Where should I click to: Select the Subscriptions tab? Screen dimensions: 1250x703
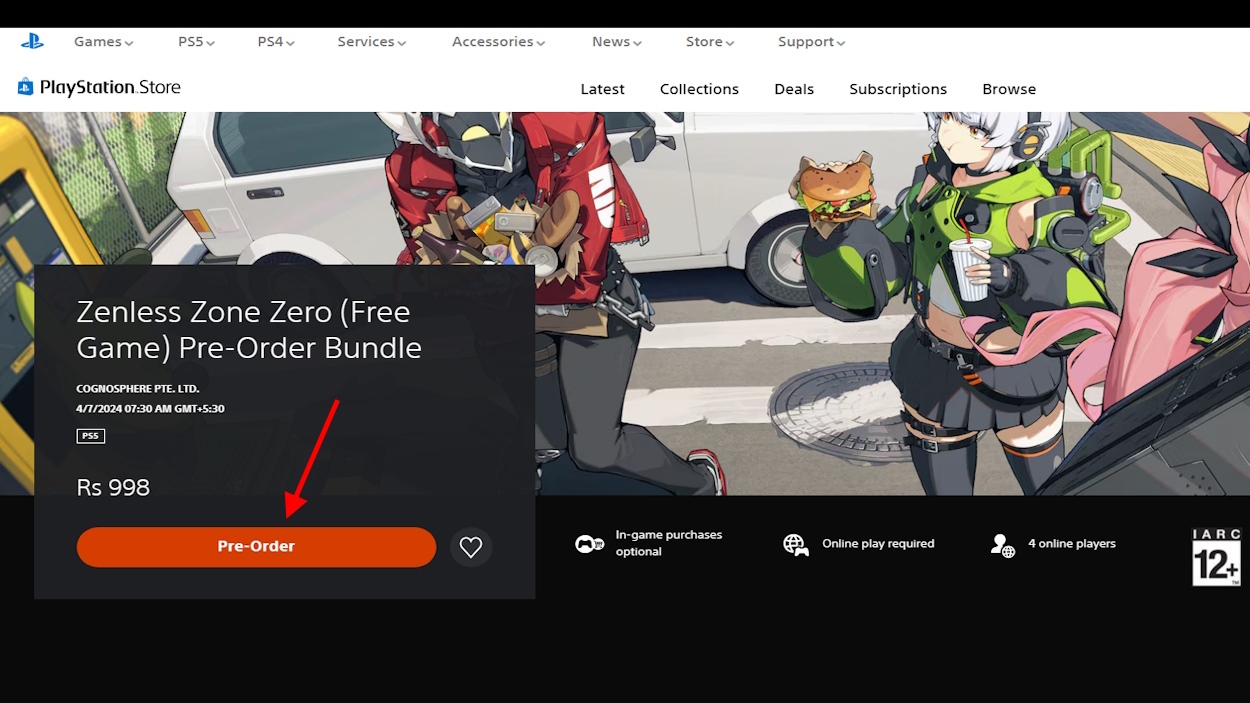pos(897,88)
